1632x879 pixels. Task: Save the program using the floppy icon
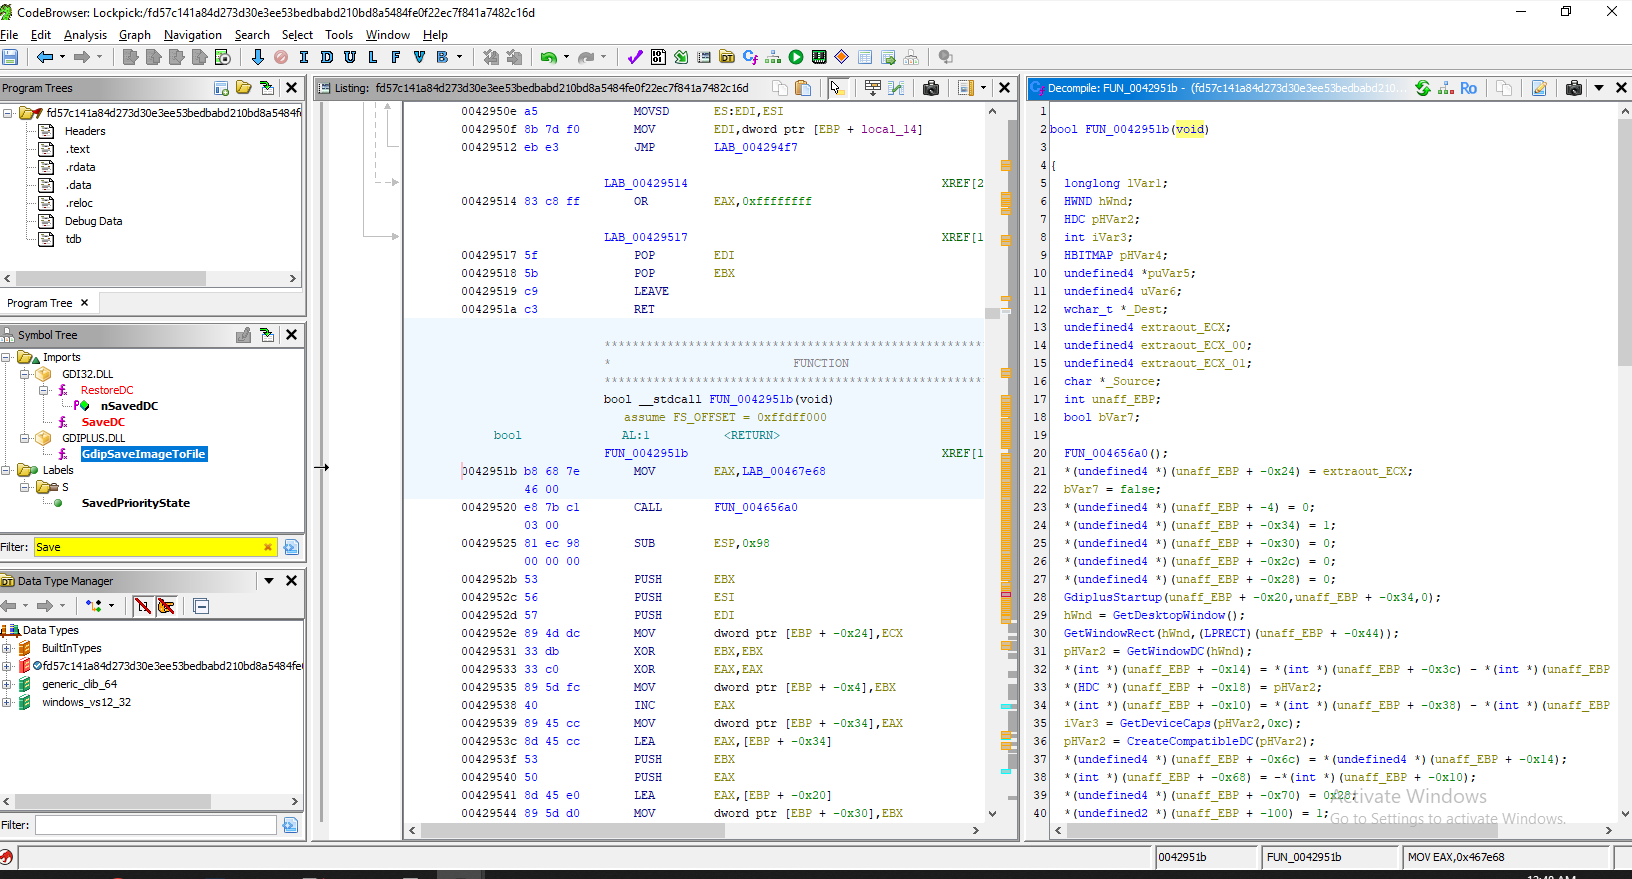pos(10,58)
